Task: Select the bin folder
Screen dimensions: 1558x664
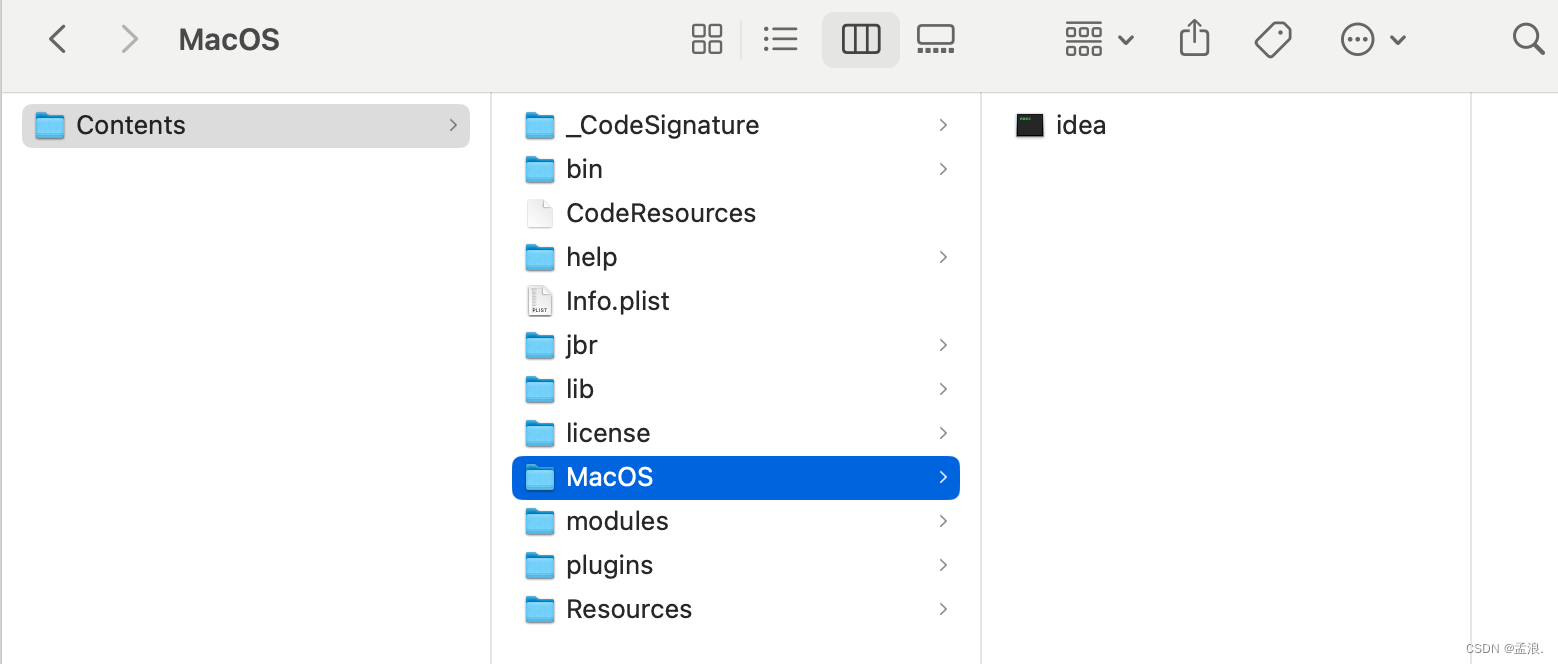Action: 736,169
